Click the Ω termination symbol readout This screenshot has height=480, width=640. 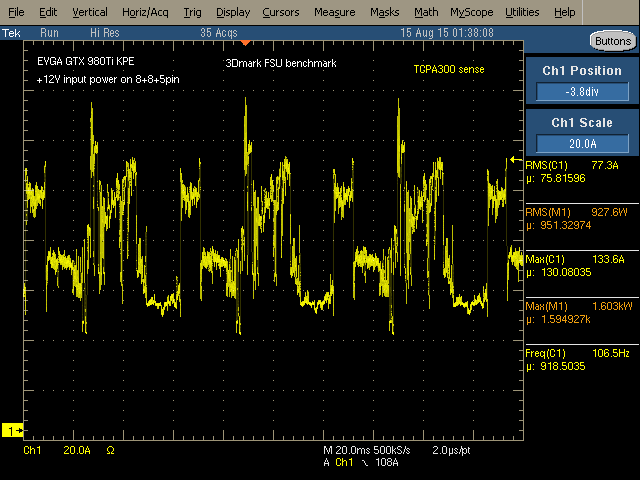(110, 450)
